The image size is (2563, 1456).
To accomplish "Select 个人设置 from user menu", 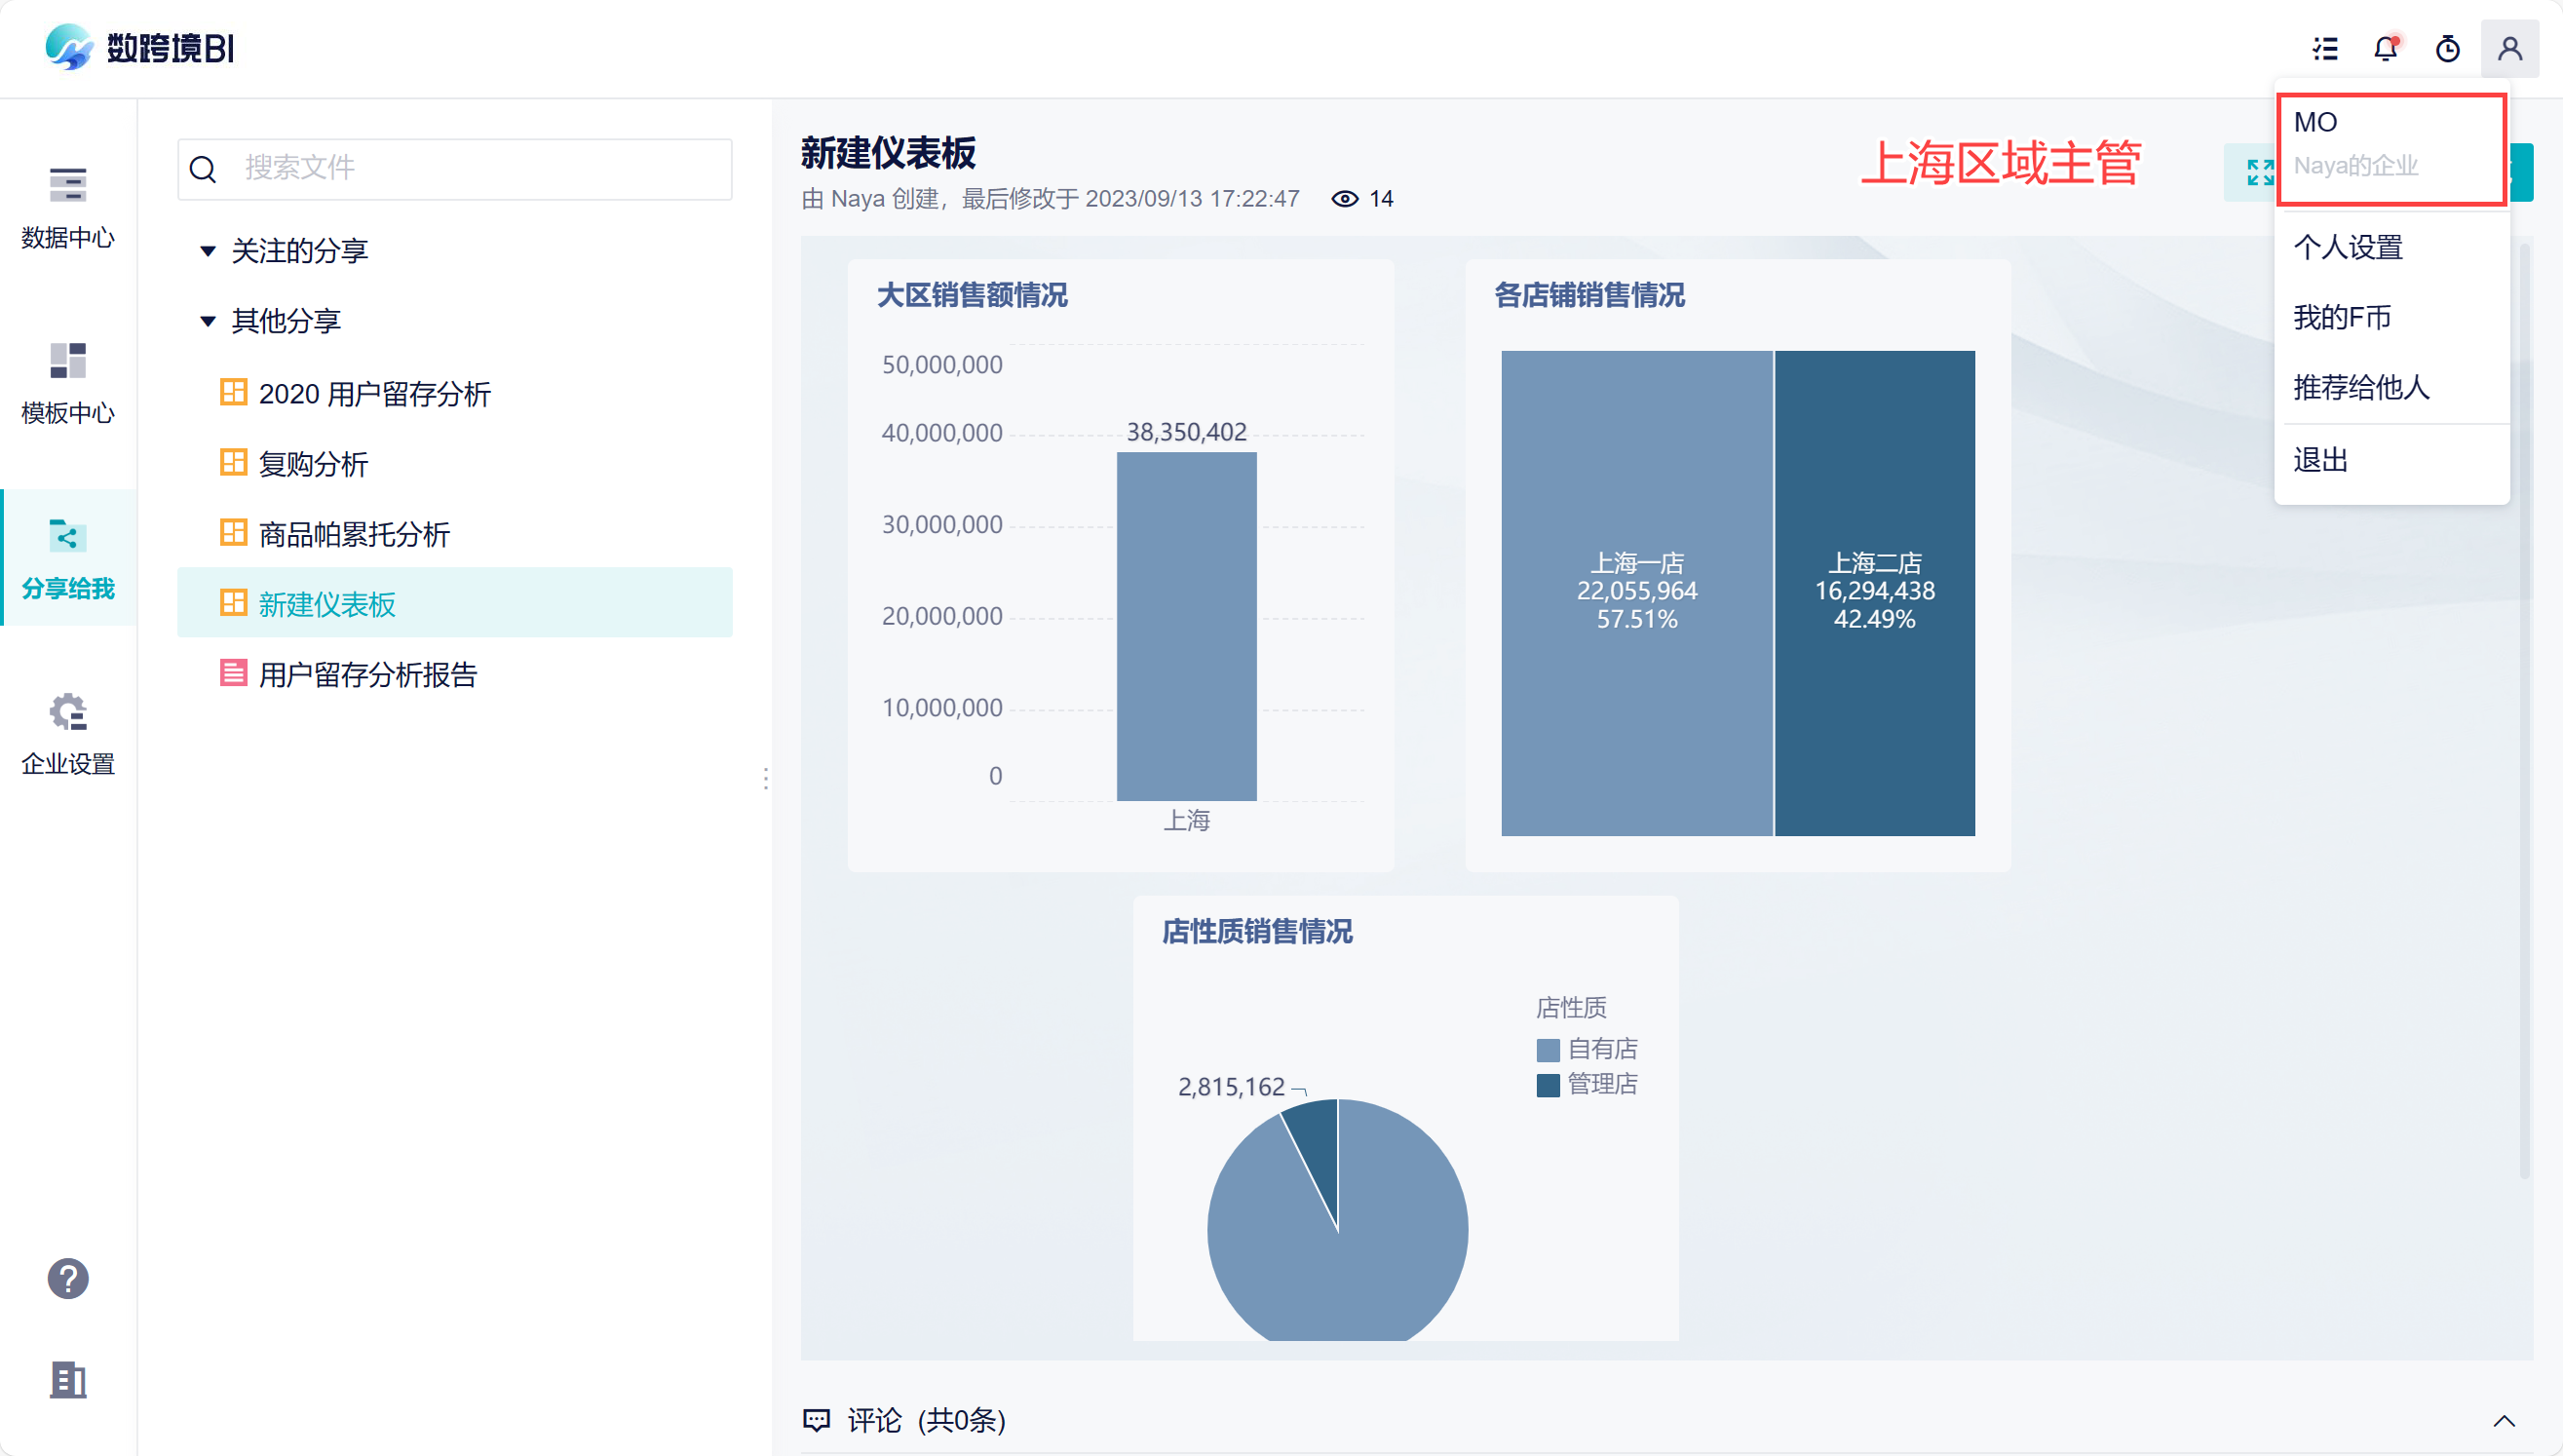I will point(2348,247).
